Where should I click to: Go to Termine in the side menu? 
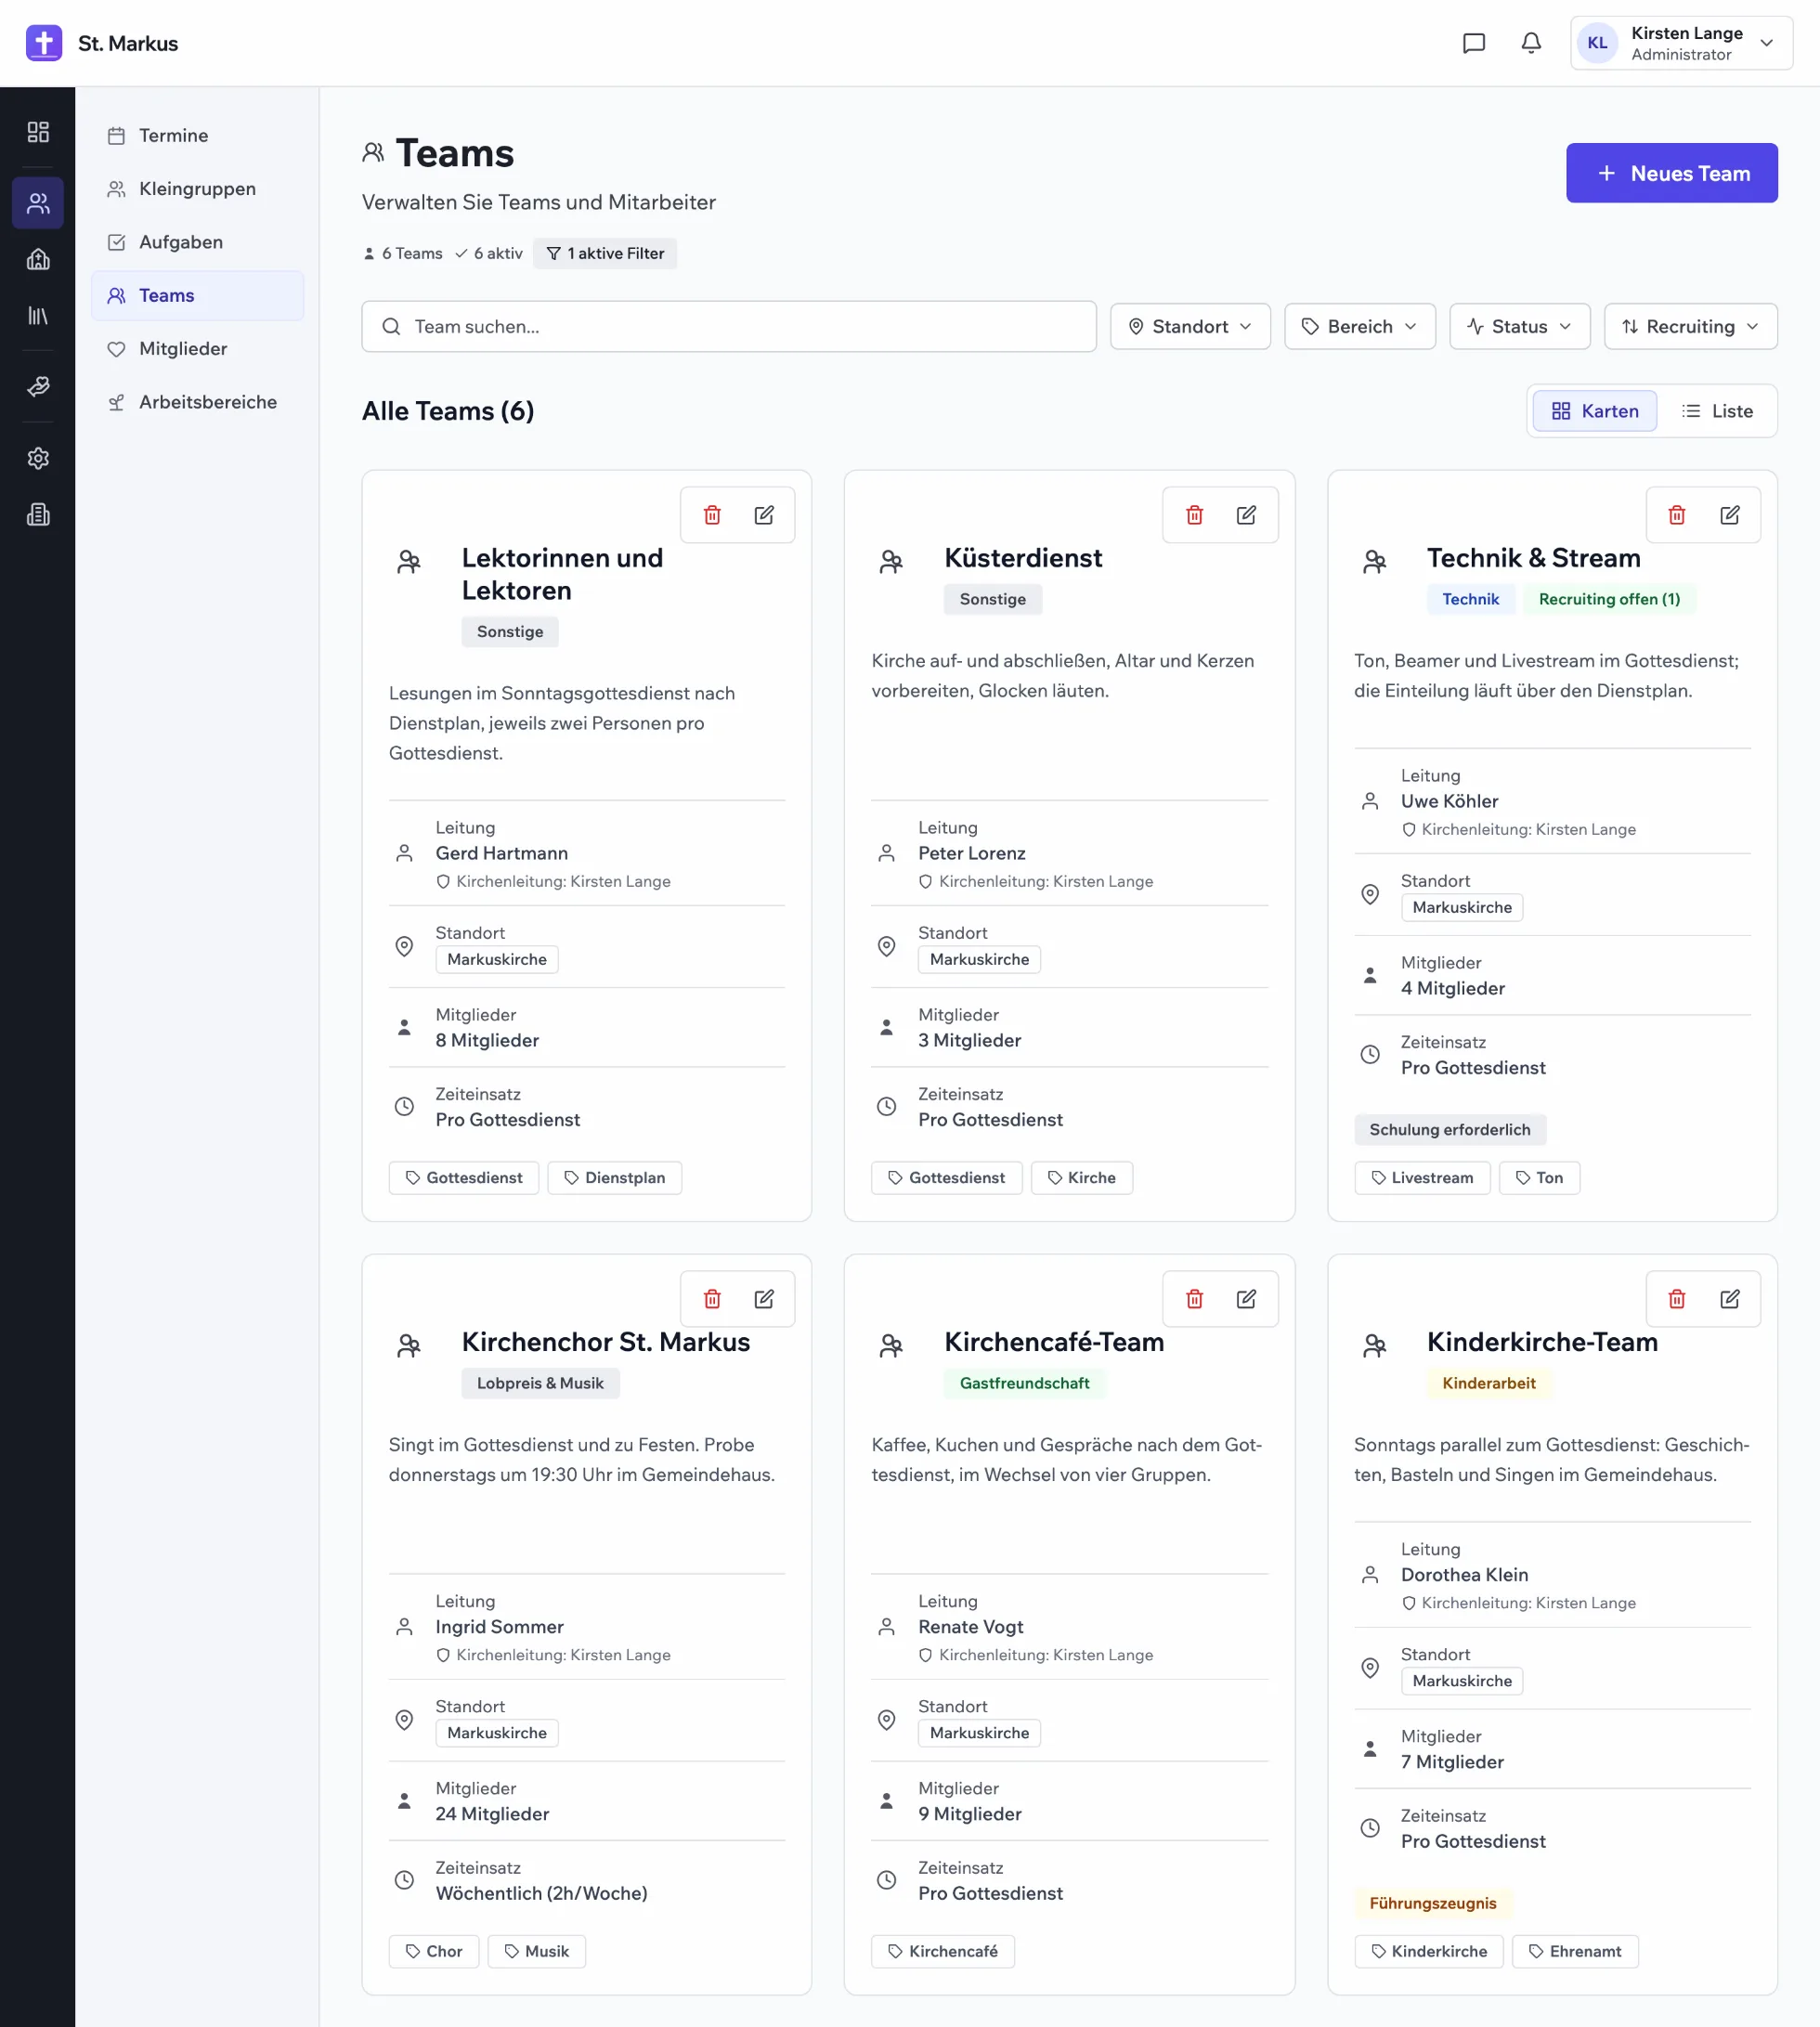[197, 136]
